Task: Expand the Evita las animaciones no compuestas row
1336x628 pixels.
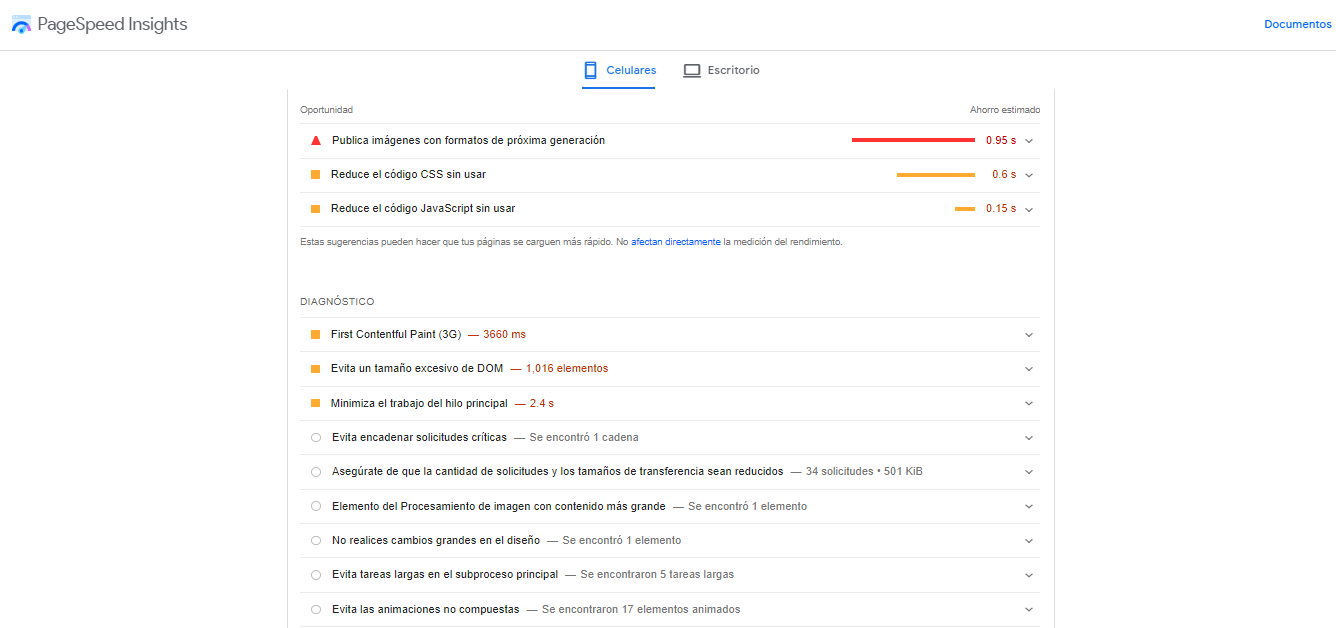Action: 1028,608
